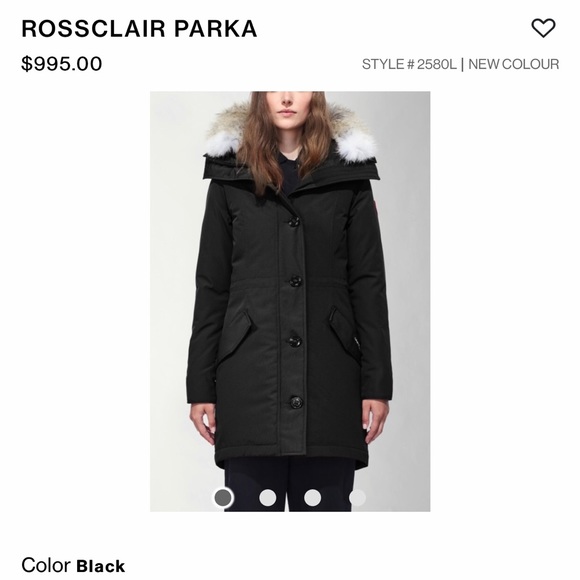Add Rossclair Parka to wishlist with heart icon
The width and height of the screenshot is (580, 580).
543,28
